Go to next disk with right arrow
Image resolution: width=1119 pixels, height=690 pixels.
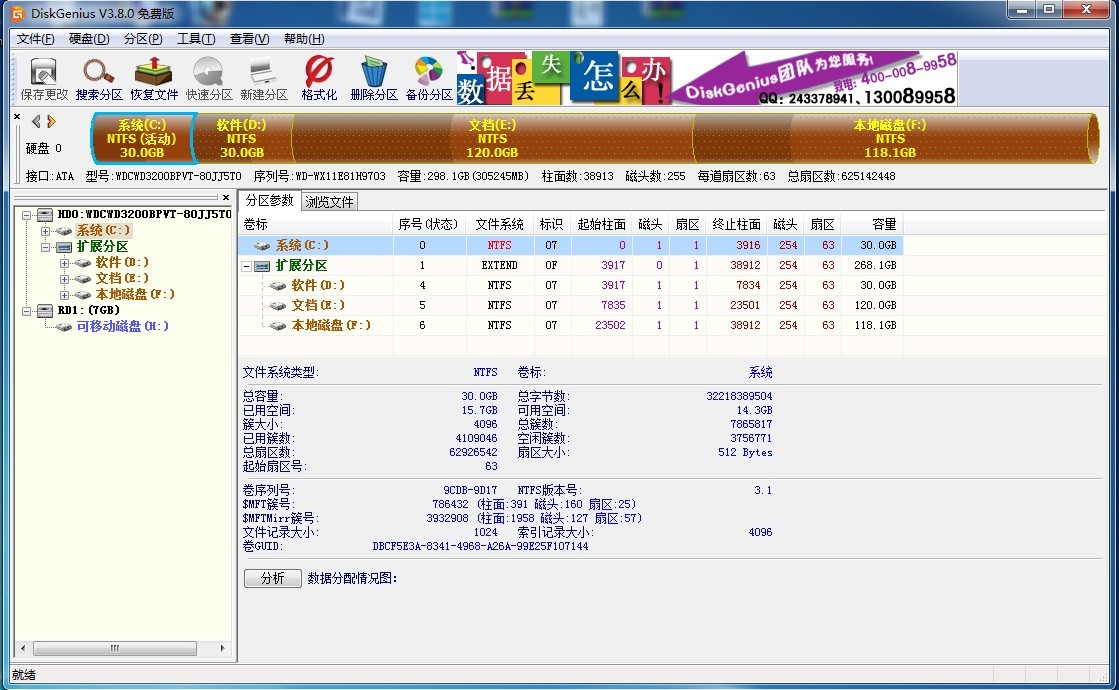(52, 121)
